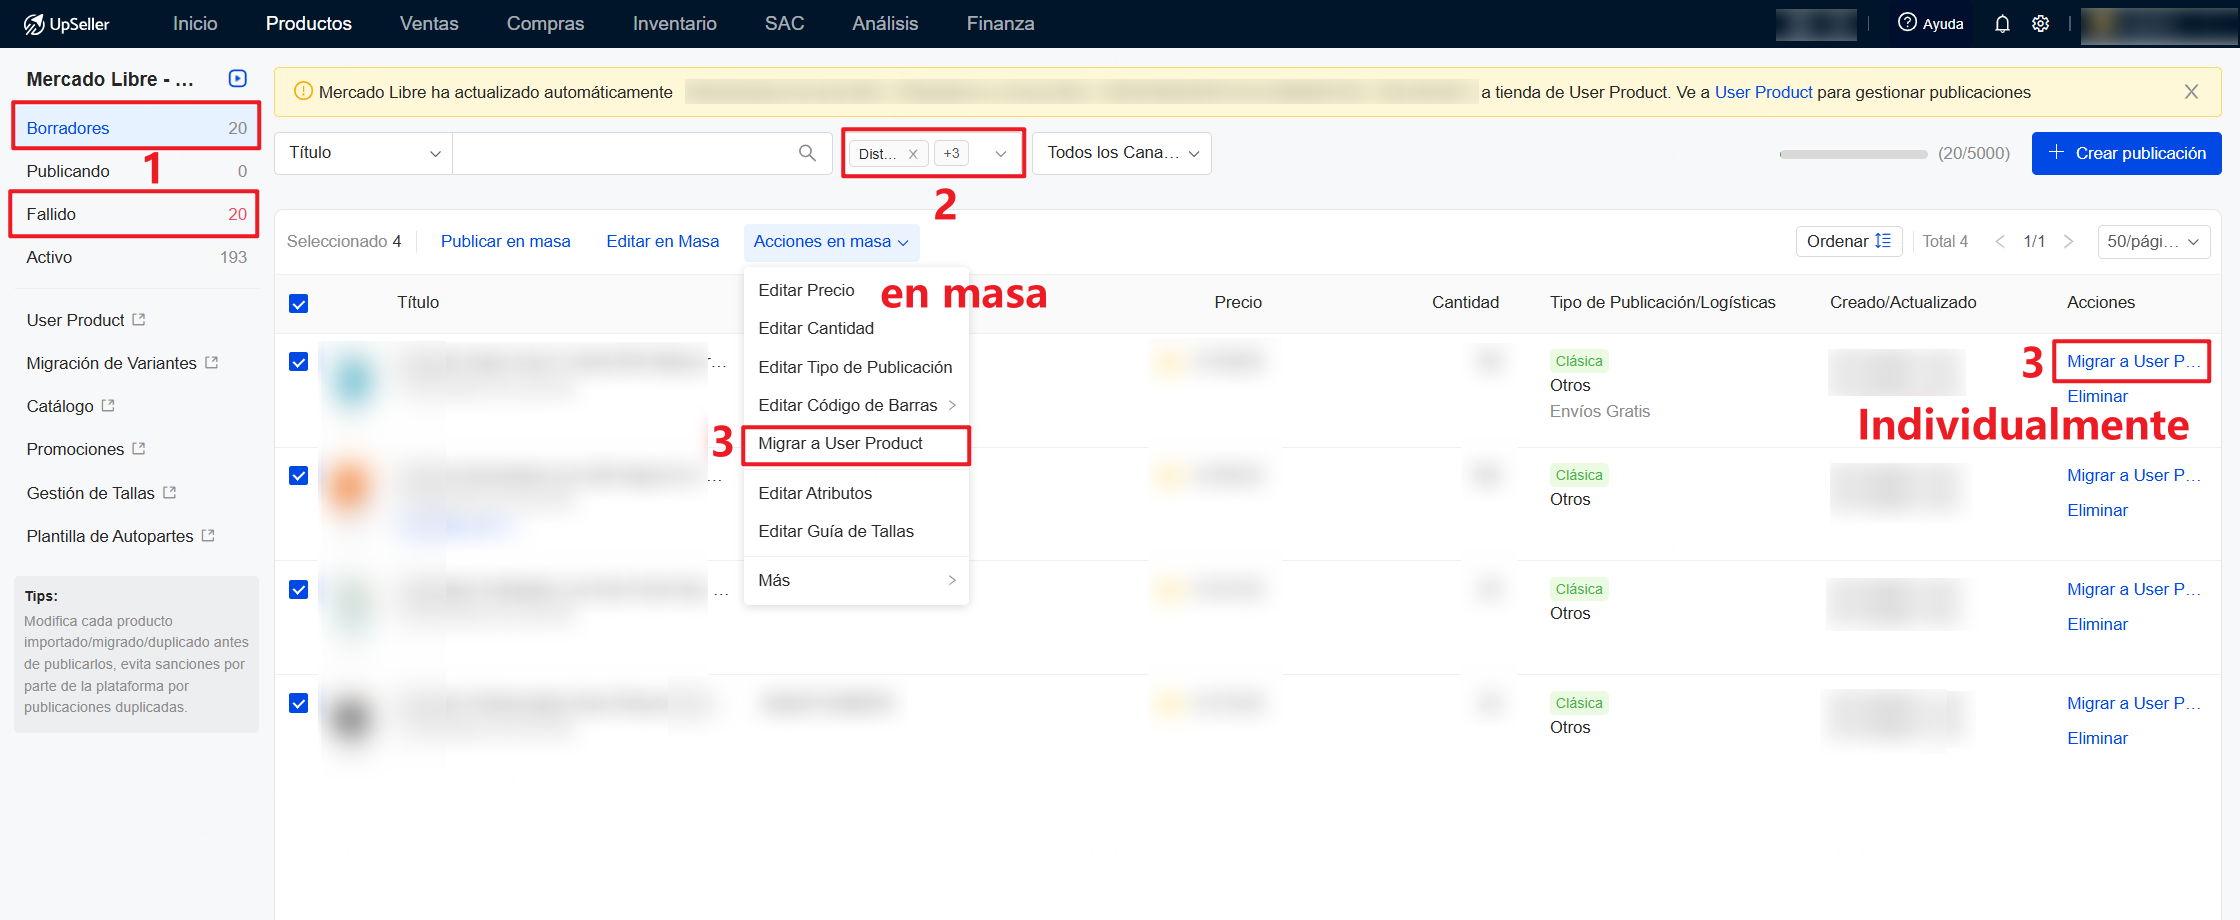
Task: Open the notifications bell
Action: tap(2002, 24)
